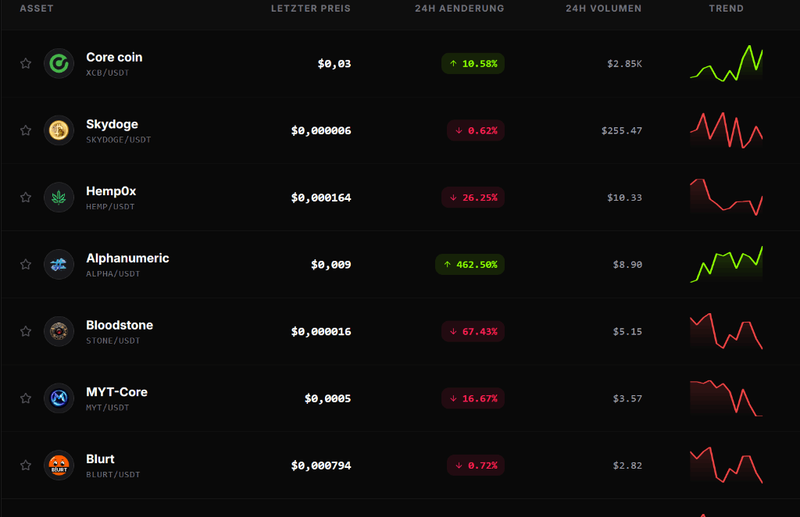Click the Hemp0x leaf logo icon

click(59, 198)
